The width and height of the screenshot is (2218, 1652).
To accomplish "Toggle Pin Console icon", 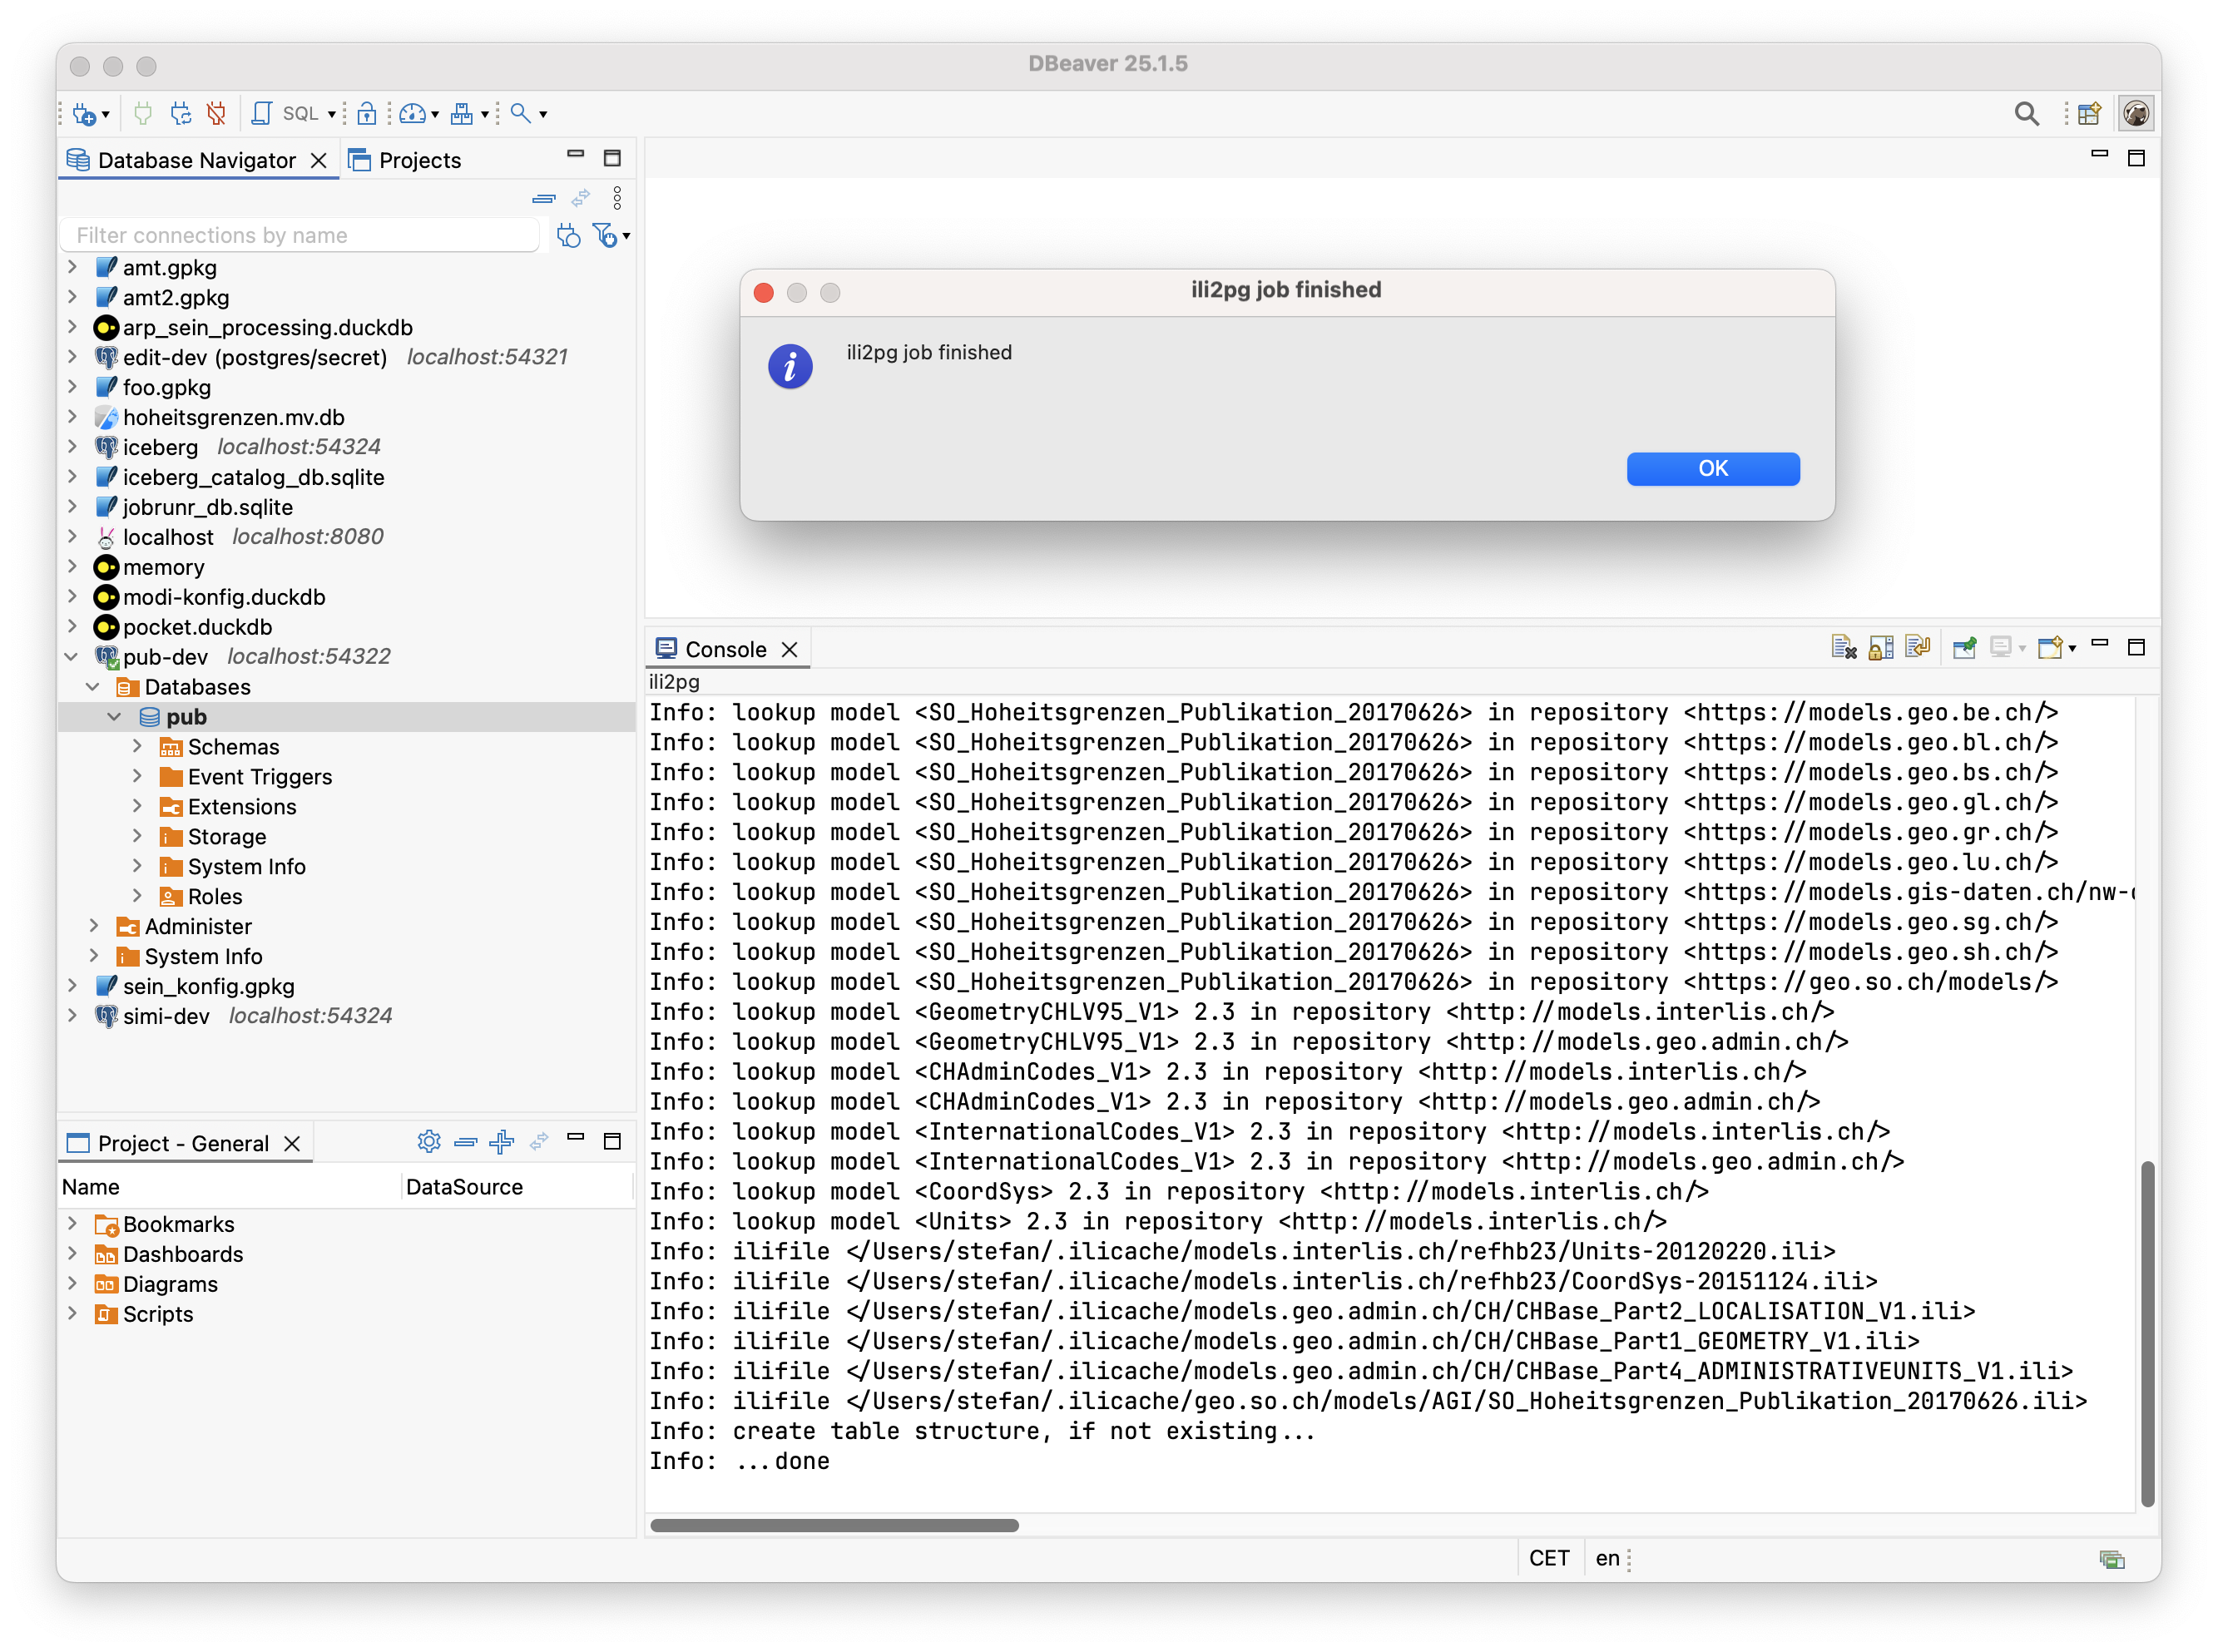I will point(1964,648).
